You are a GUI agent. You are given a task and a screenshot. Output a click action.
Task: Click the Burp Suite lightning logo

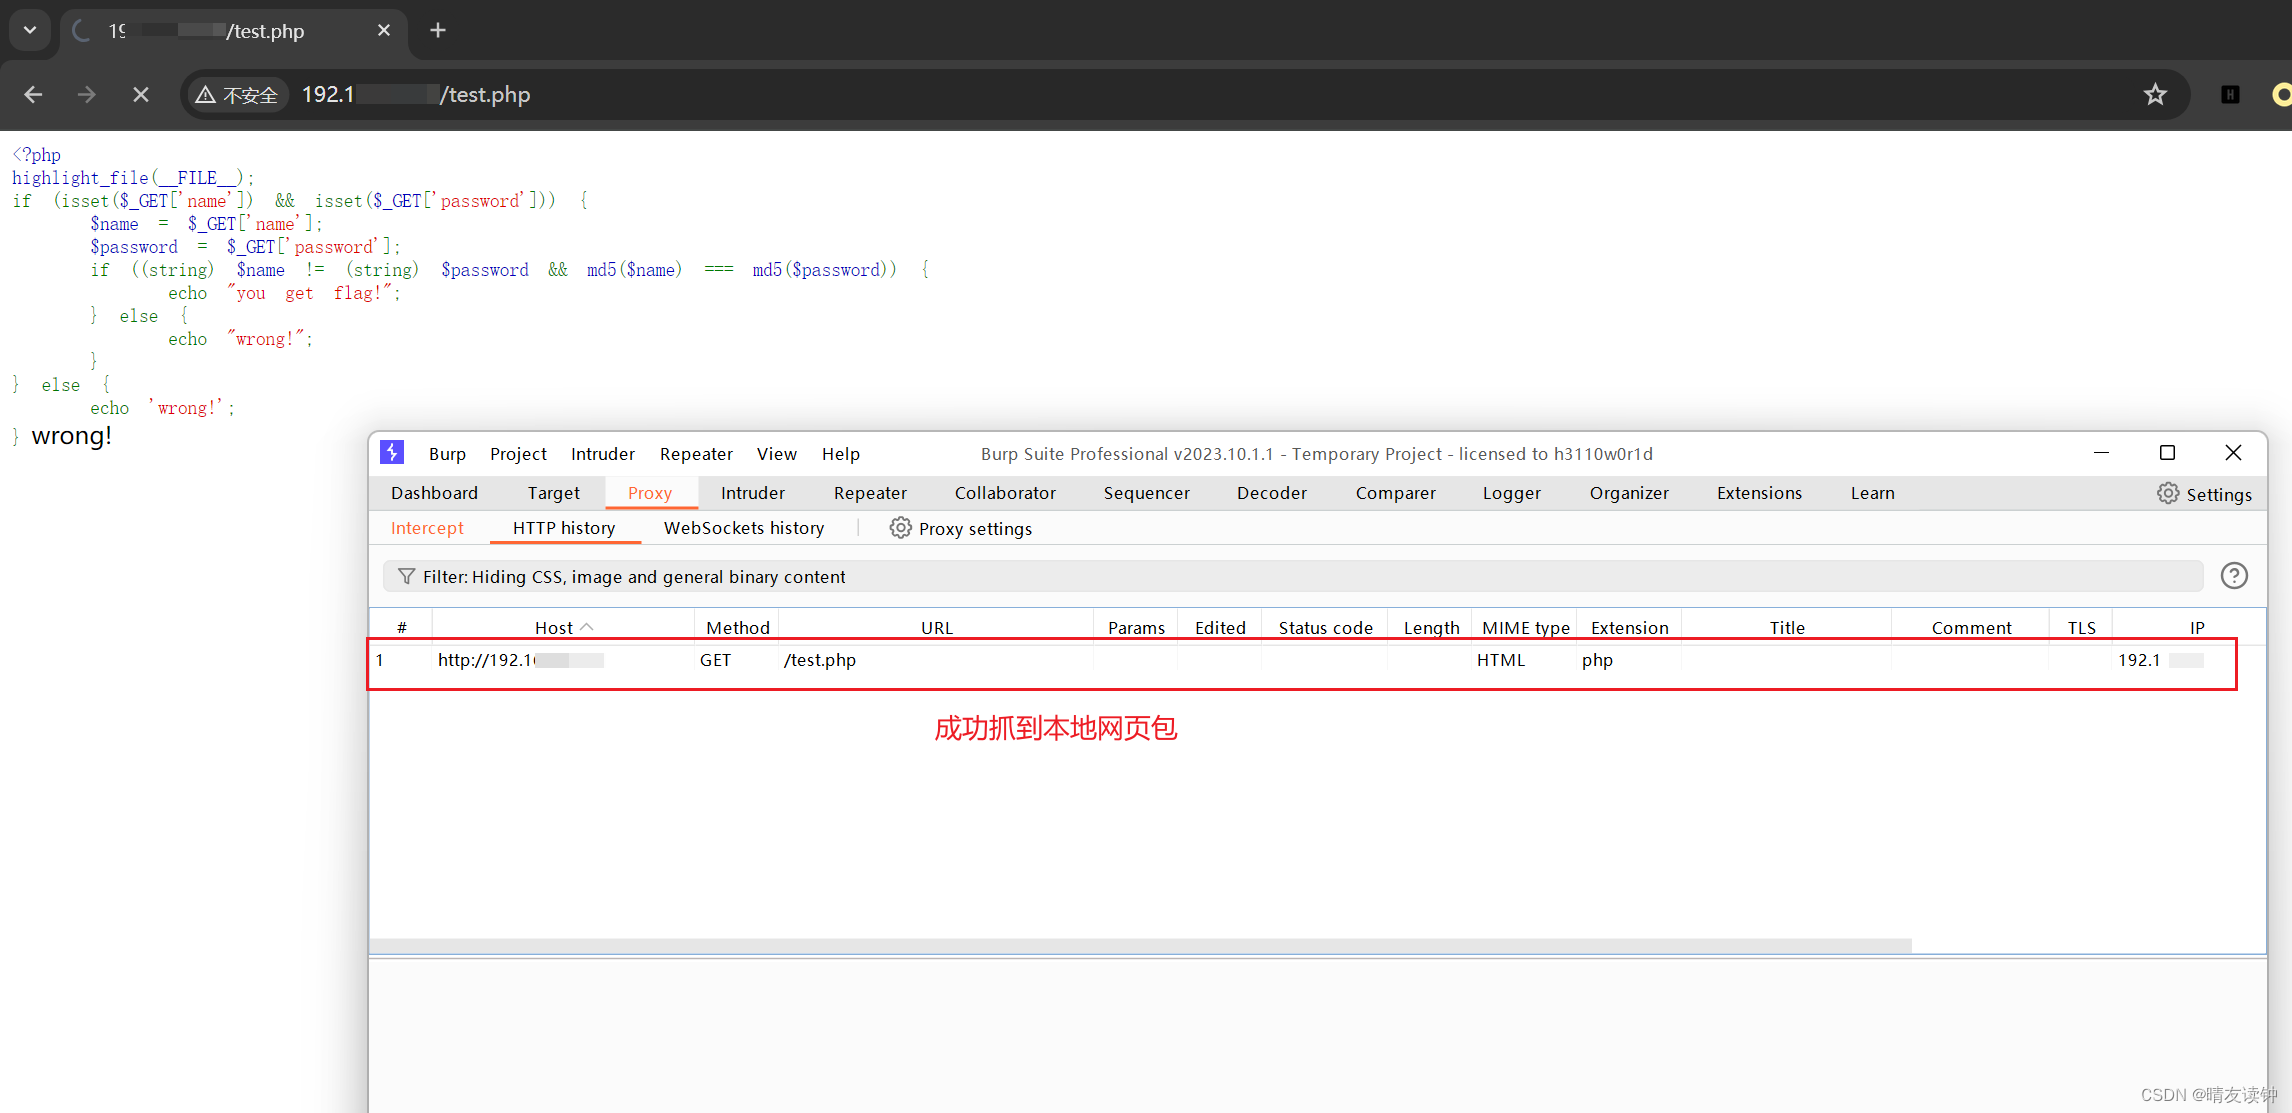(392, 453)
